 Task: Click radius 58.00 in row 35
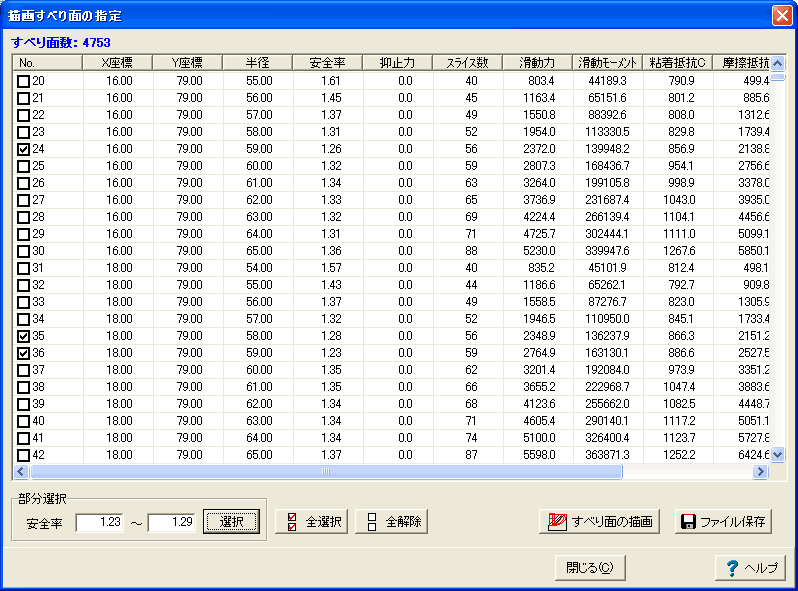pos(259,336)
